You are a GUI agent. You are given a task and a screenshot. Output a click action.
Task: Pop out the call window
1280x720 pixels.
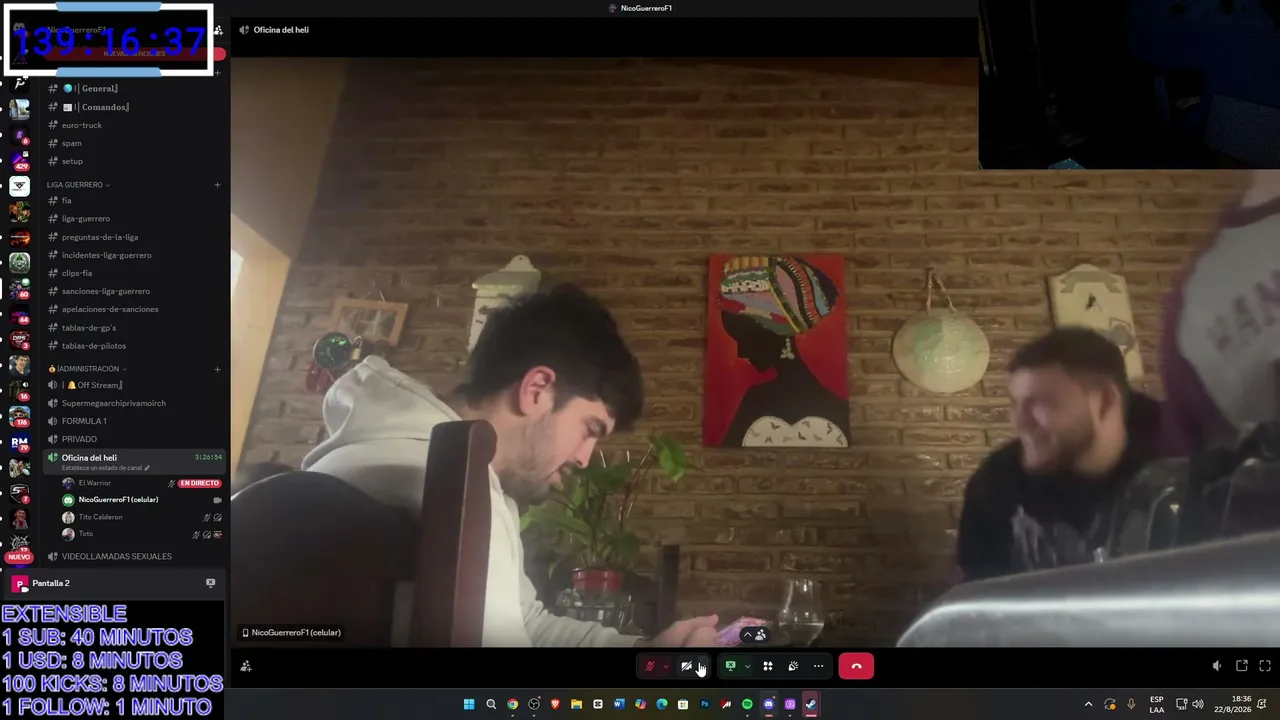(1242, 666)
